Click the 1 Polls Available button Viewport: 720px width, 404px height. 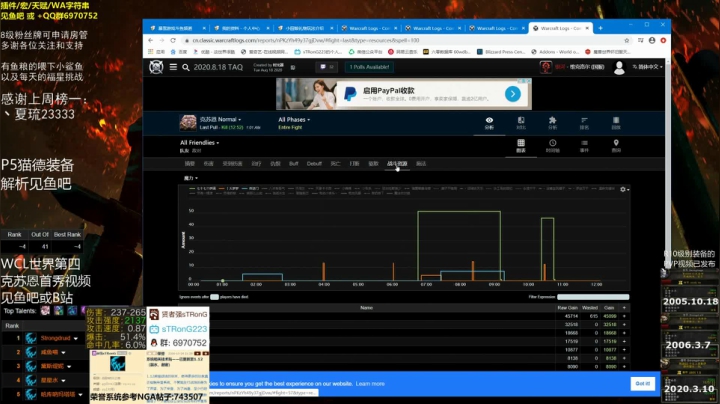tap(369, 67)
